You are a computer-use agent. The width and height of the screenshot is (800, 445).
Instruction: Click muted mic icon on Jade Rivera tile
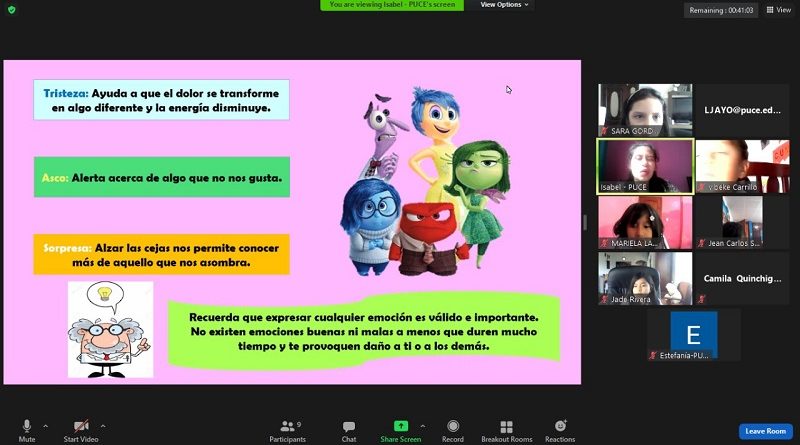tap(605, 300)
